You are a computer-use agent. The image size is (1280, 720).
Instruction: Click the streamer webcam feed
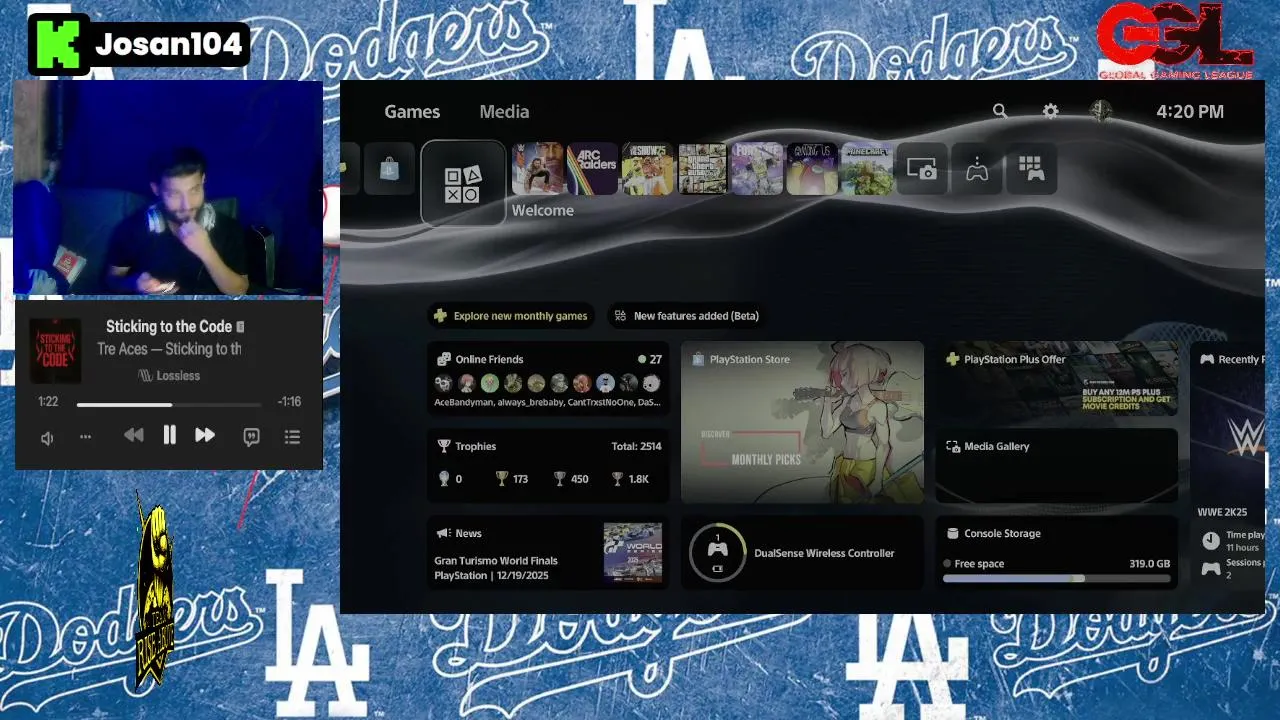[x=169, y=188]
